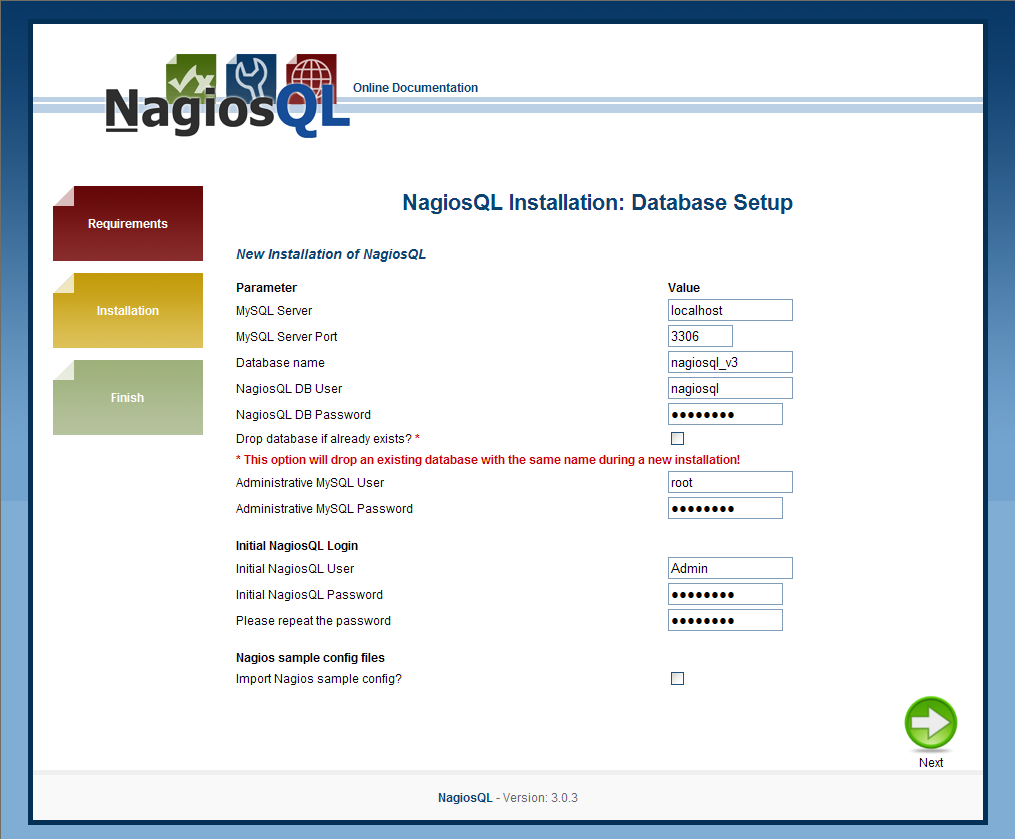
Task: Click the NagiosQL footer link
Action: point(465,798)
